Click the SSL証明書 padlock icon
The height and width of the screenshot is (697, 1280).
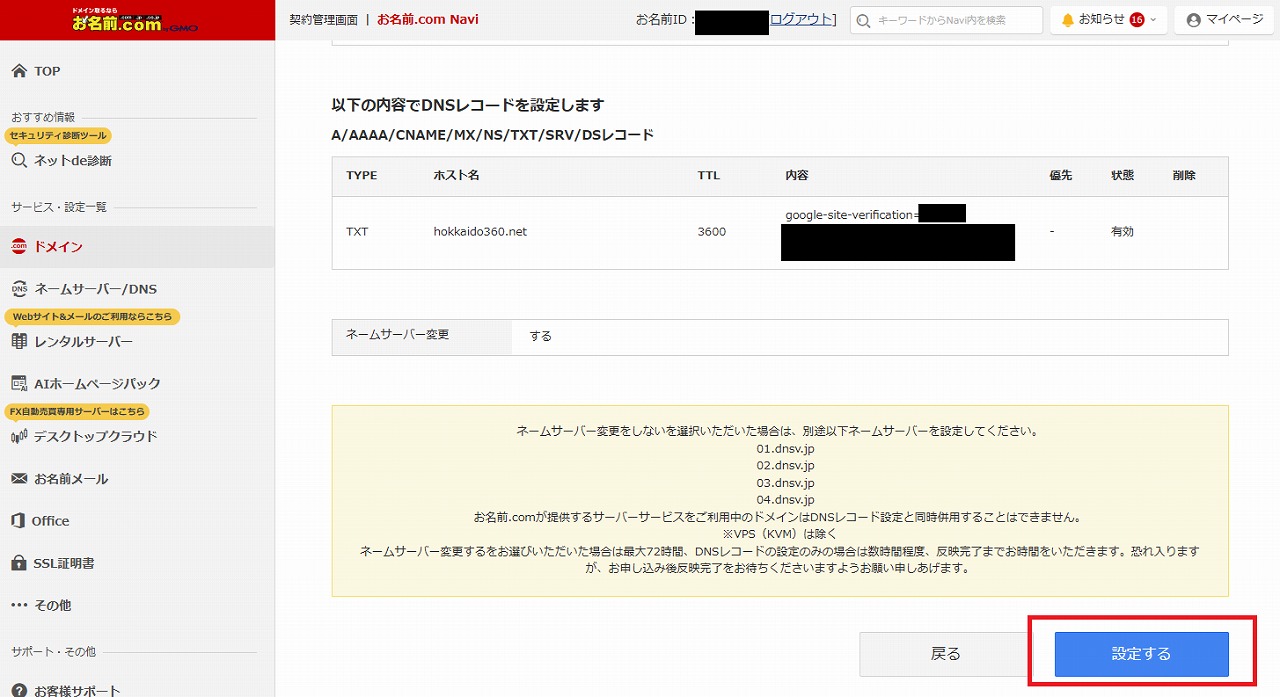[19, 563]
